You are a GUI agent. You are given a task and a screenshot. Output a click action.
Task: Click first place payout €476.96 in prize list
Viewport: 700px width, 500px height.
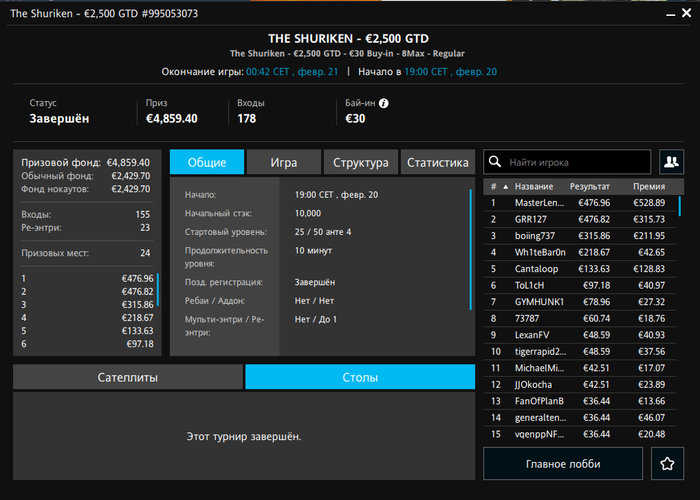(138, 279)
